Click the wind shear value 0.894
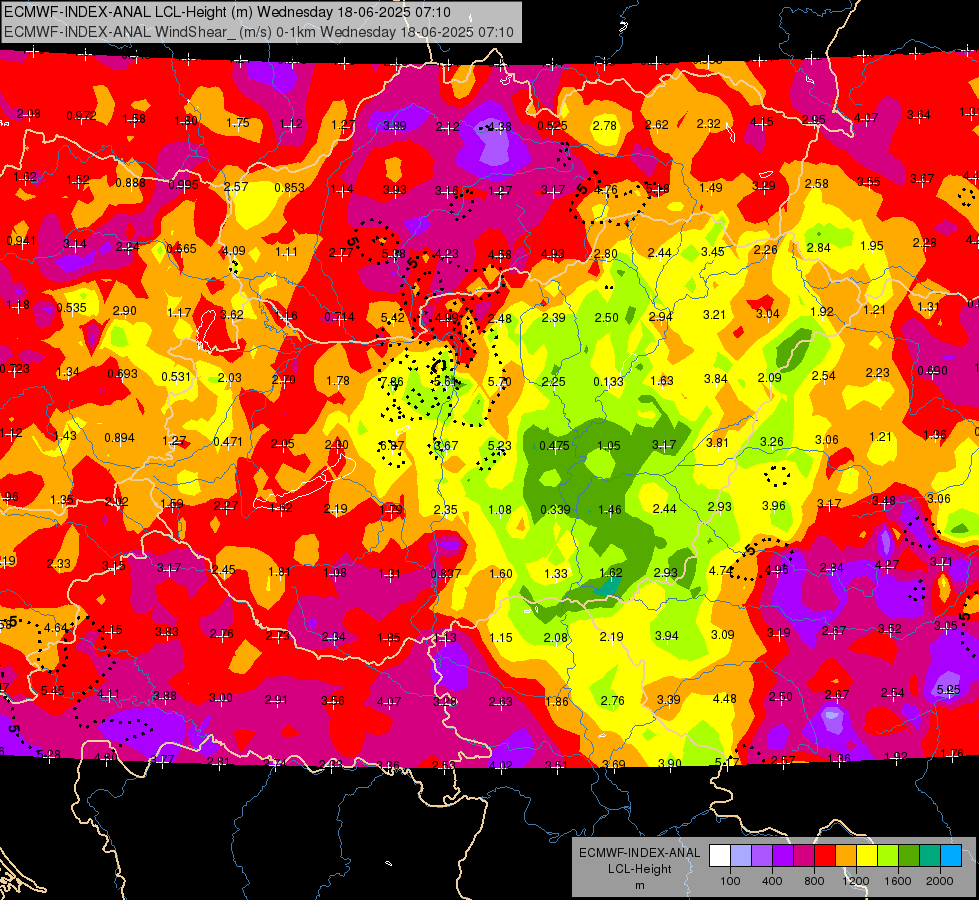Image resolution: width=979 pixels, height=900 pixels. (119, 437)
